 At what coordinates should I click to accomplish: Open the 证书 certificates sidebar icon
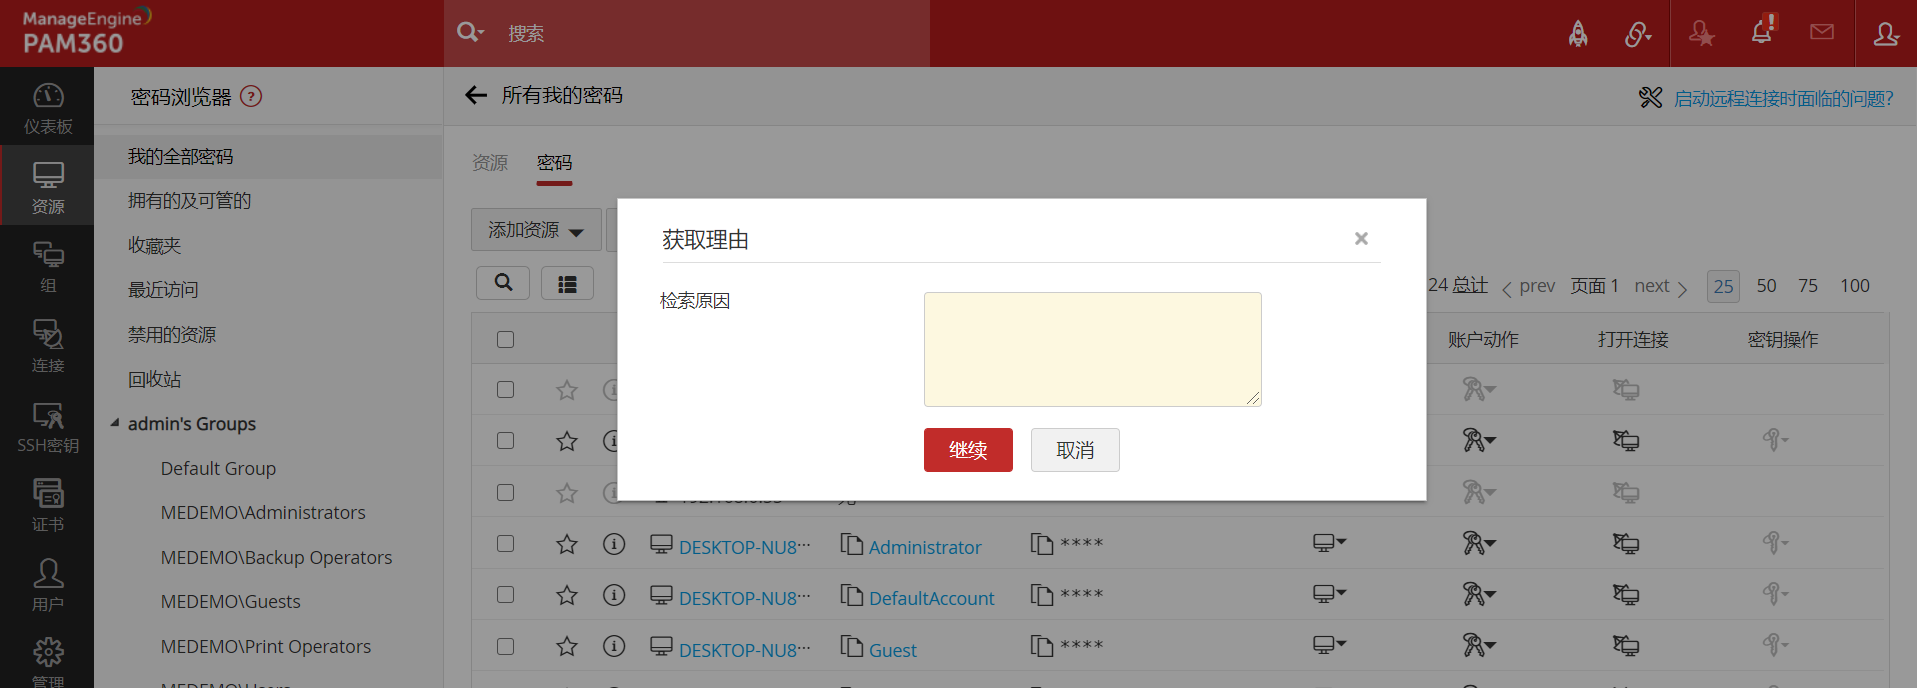click(48, 505)
